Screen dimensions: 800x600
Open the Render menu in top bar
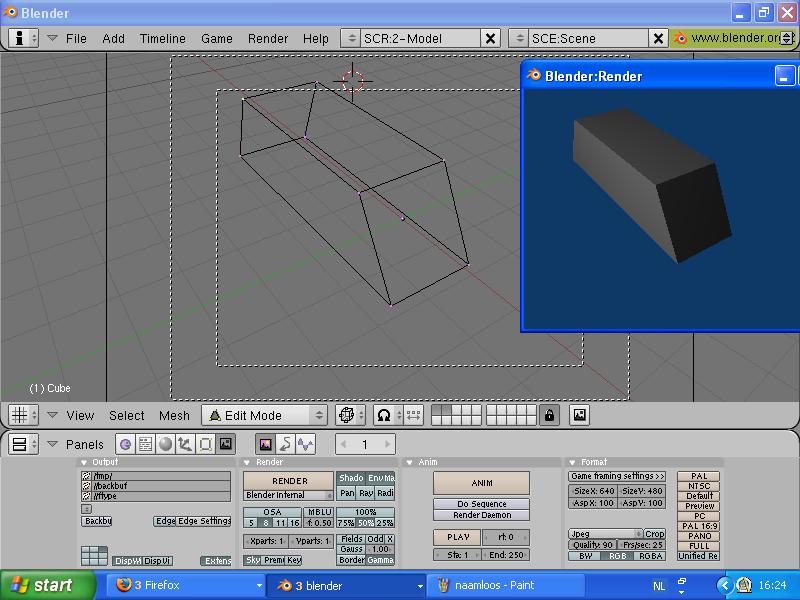coord(268,38)
